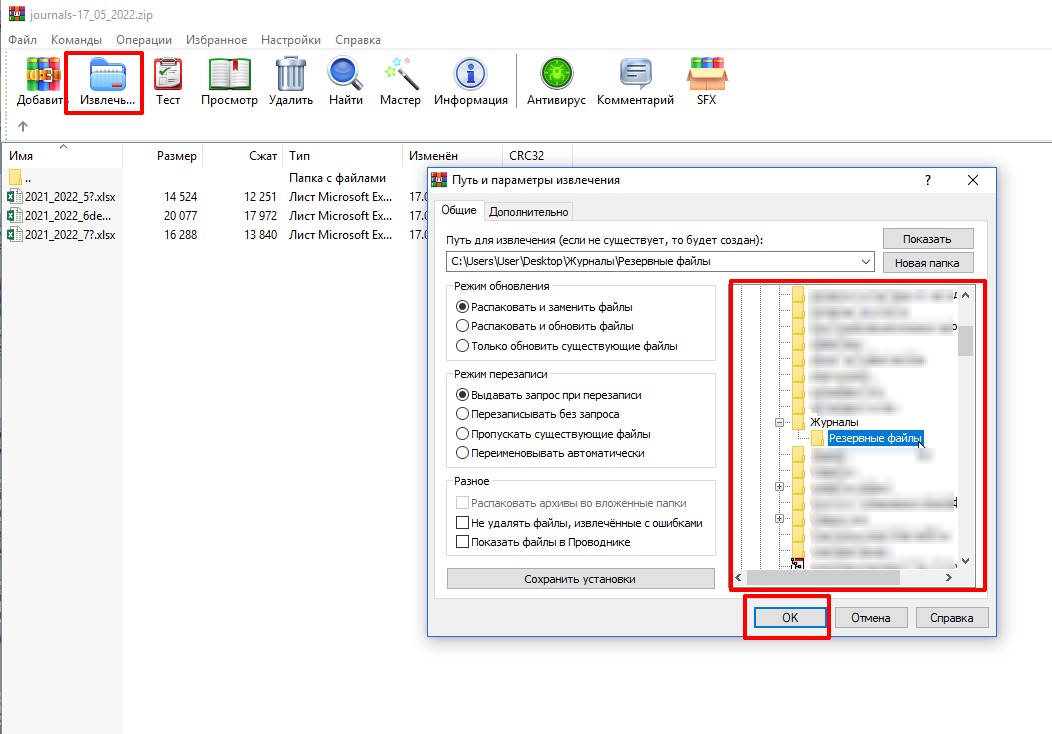
Task: Launch the Мастер wizard wand icon
Action: pos(401,74)
